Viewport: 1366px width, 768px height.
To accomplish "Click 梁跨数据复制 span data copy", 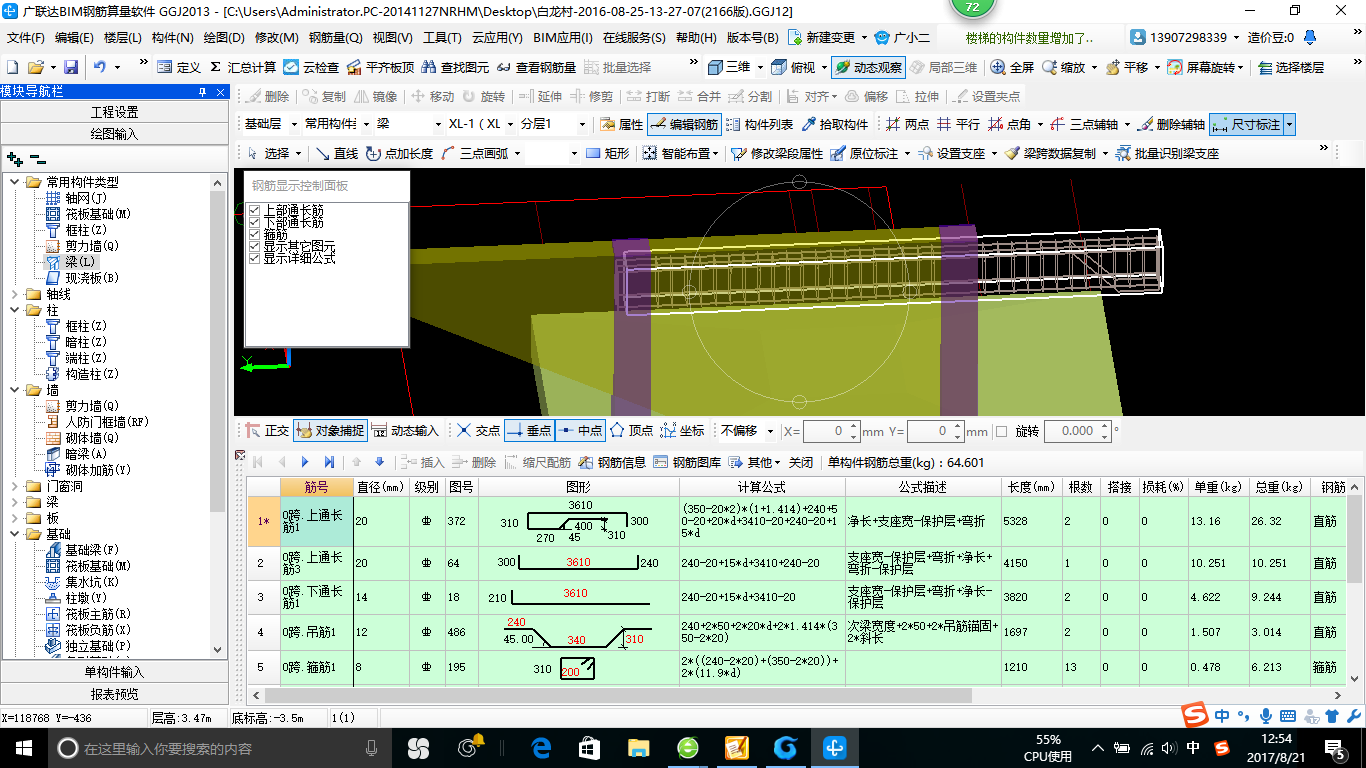I will point(1050,153).
